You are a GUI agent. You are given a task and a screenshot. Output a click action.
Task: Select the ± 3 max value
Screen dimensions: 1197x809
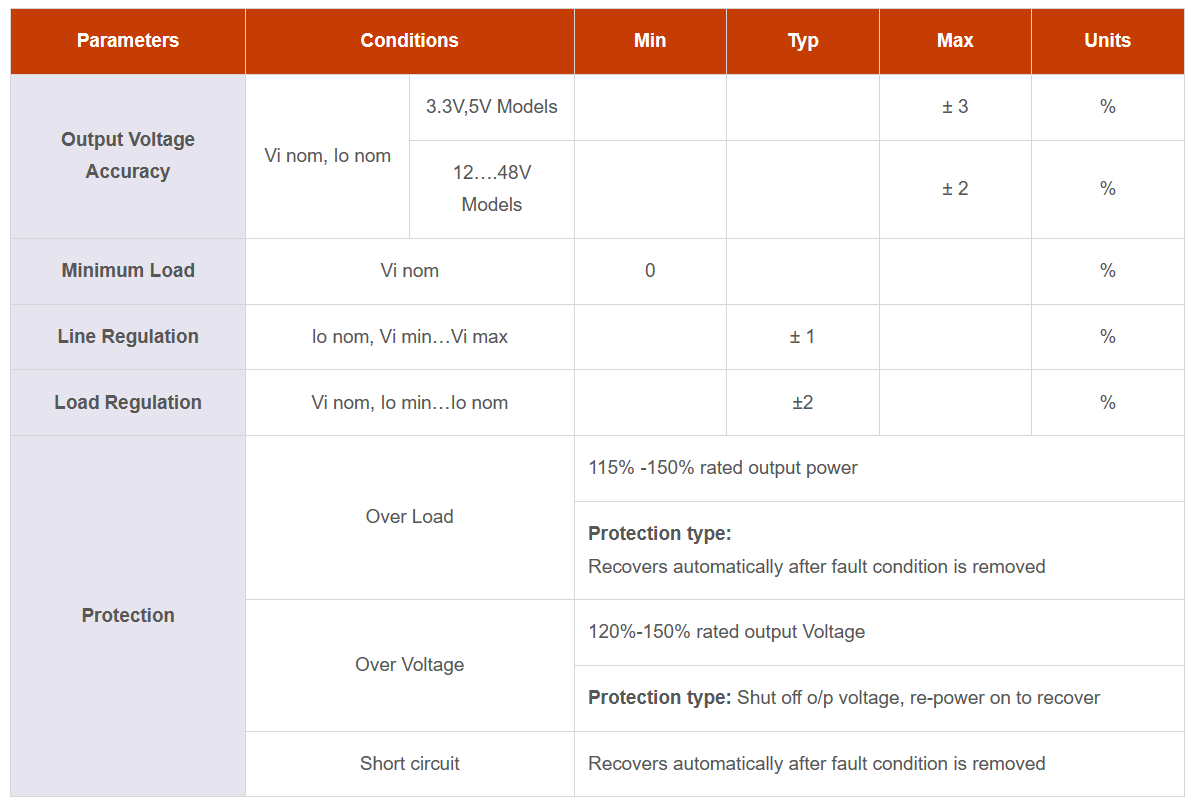pyautogui.click(x=955, y=107)
